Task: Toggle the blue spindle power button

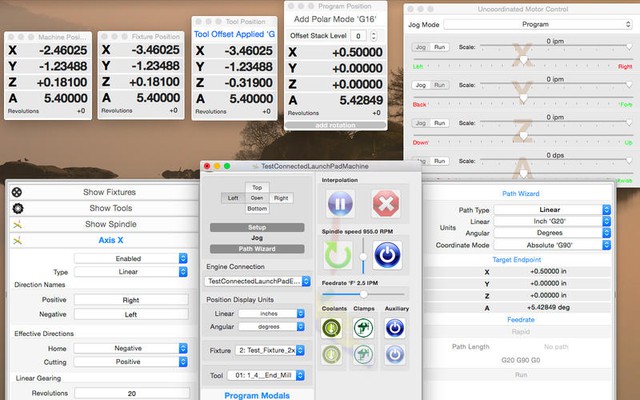Action: click(387, 256)
